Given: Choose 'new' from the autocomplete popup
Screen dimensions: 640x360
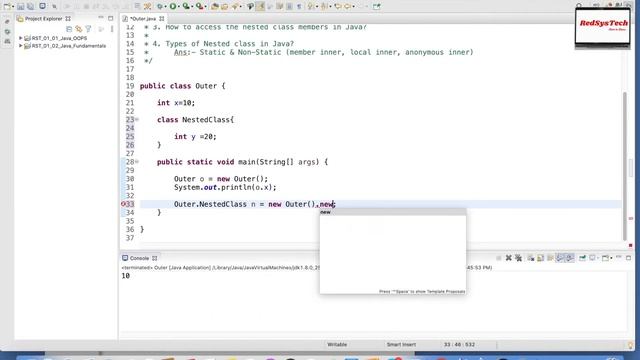Looking at the screenshot, I should pos(393,212).
